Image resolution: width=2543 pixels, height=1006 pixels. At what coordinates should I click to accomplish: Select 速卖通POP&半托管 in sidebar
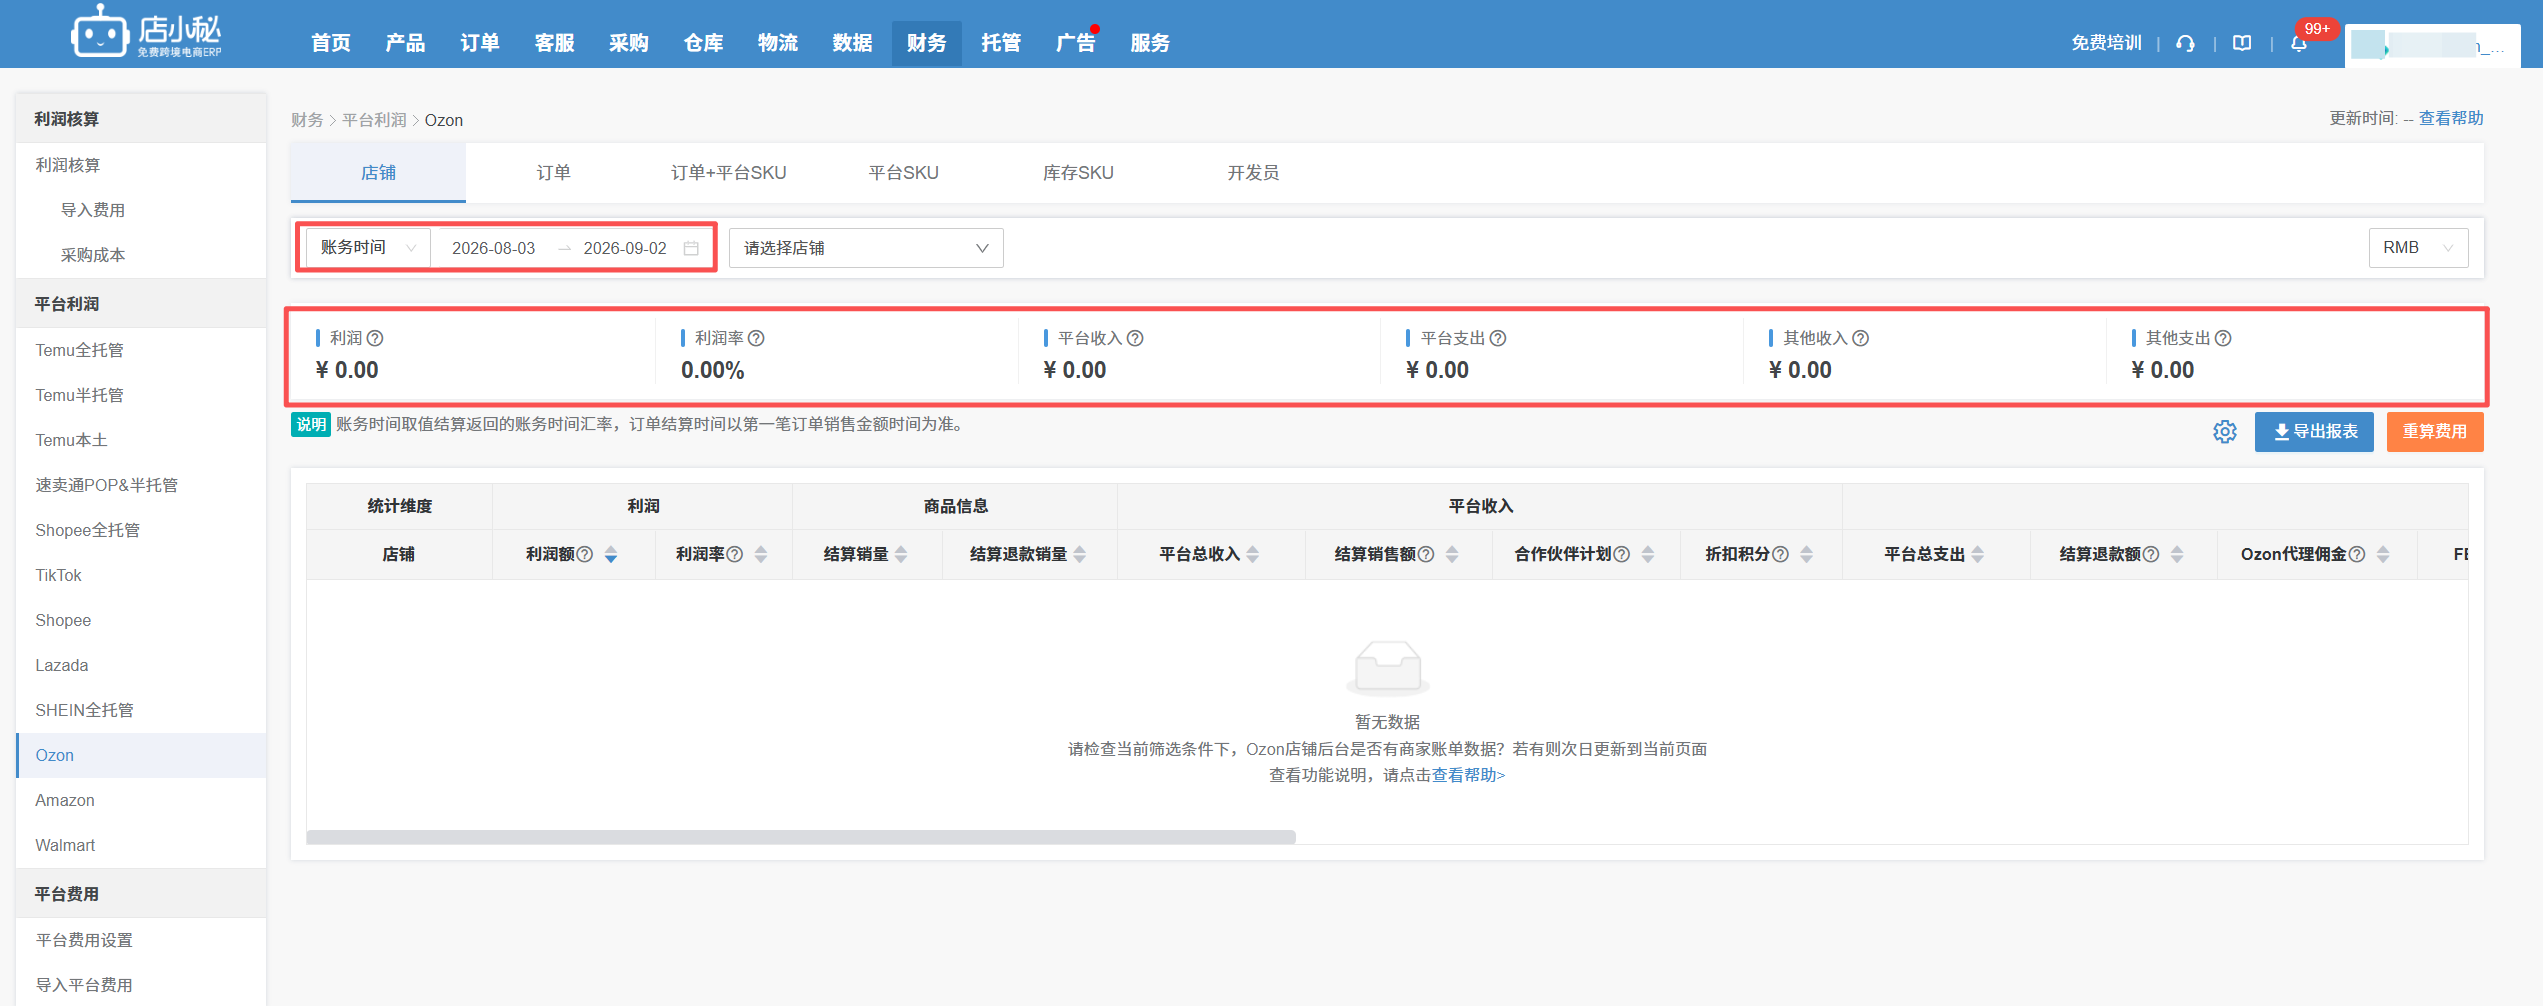[x=141, y=485]
